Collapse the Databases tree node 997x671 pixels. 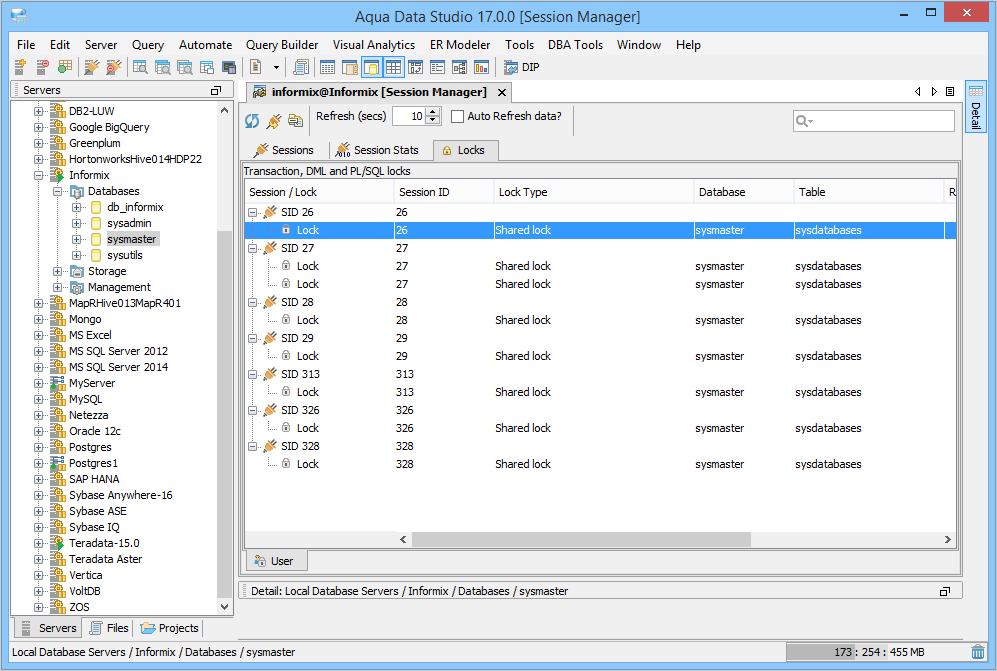tap(58, 191)
